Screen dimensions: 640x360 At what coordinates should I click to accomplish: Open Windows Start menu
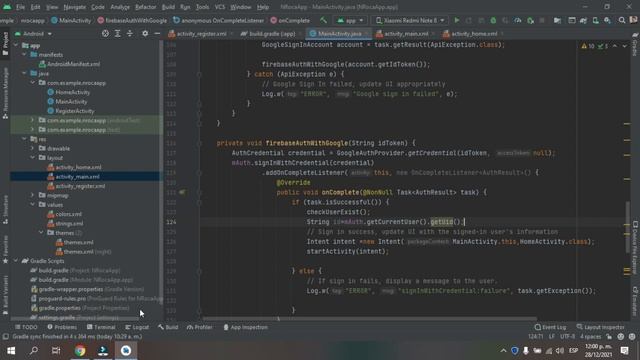tap(11, 350)
